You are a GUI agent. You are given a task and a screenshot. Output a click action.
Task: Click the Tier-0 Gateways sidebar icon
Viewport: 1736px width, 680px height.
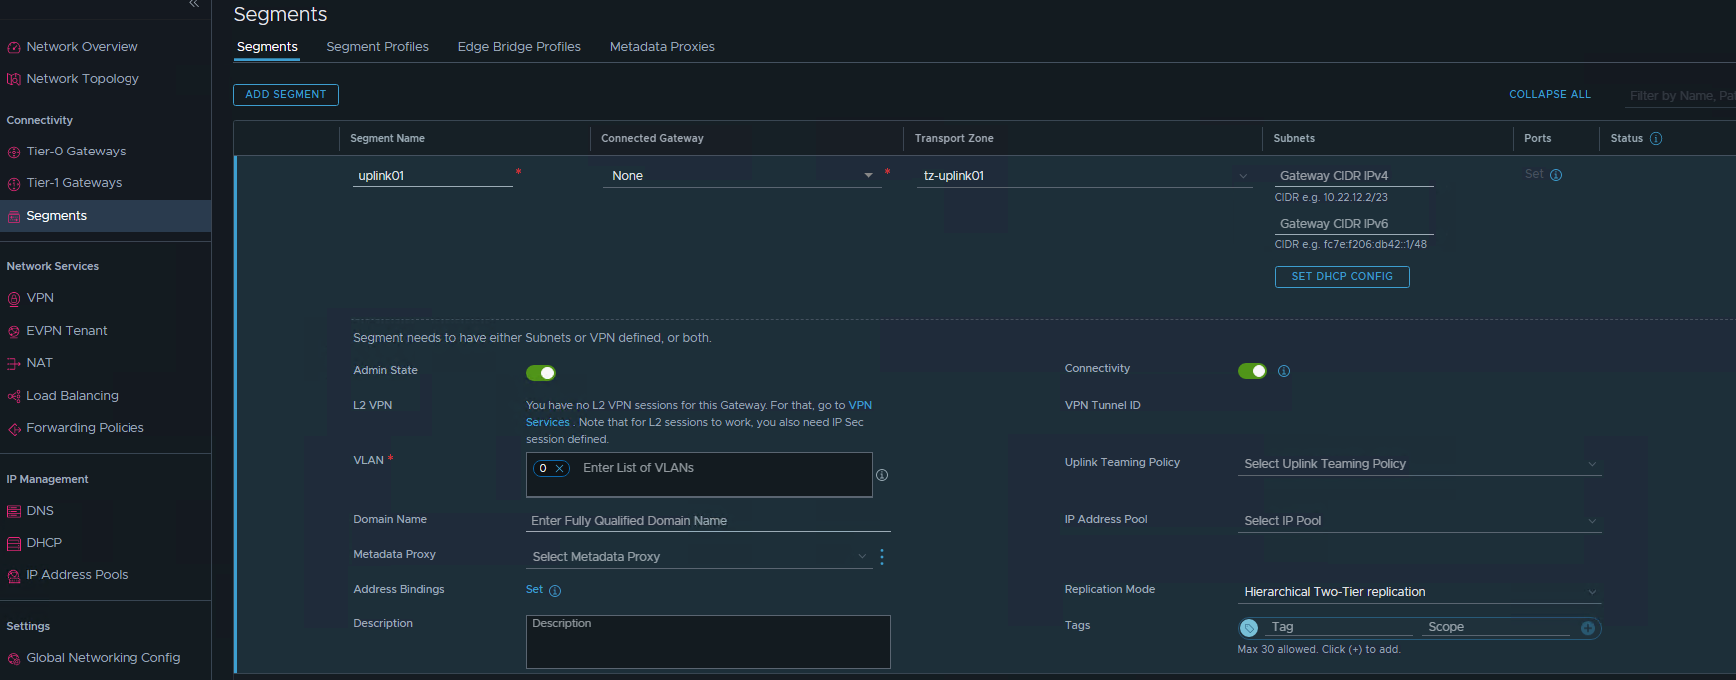(14, 152)
